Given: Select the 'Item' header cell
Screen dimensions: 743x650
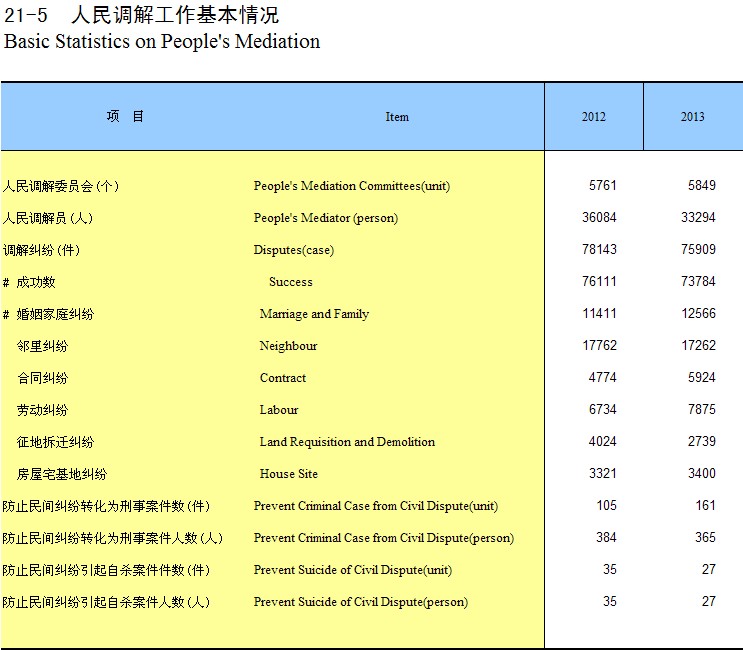Looking at the screenshot, I should (397, 117).
